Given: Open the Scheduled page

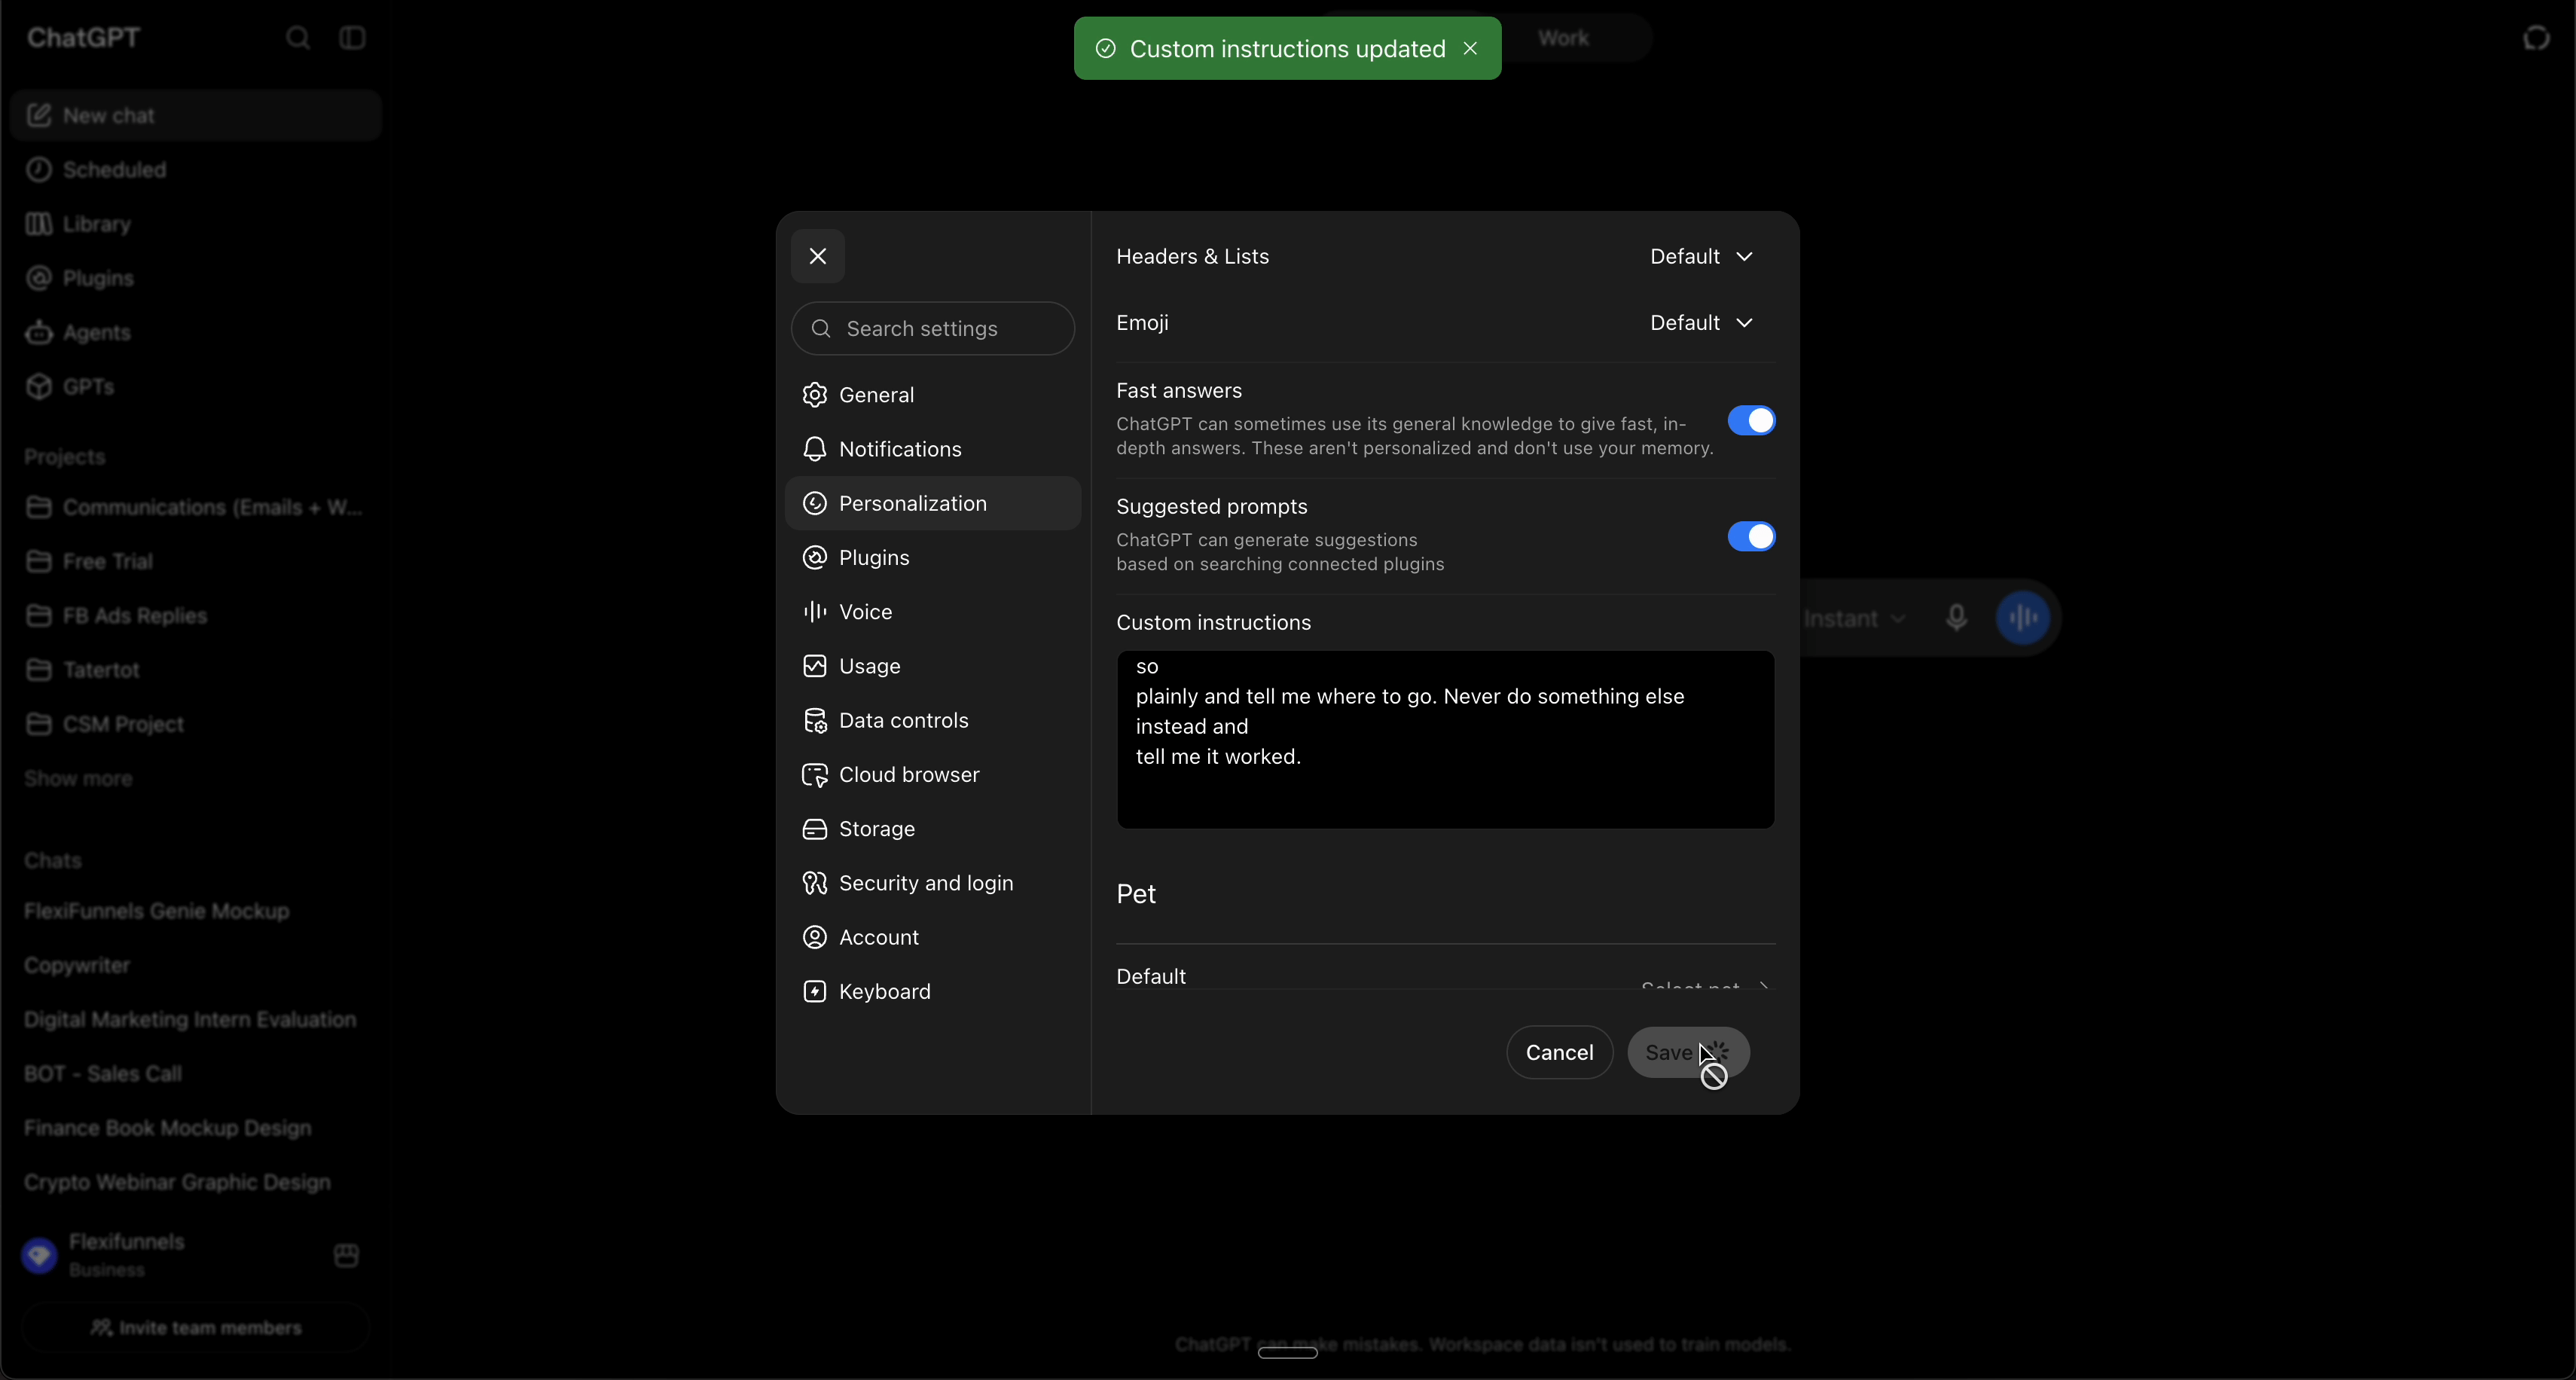Looking at the screenshot, I should tap(196, 169).
